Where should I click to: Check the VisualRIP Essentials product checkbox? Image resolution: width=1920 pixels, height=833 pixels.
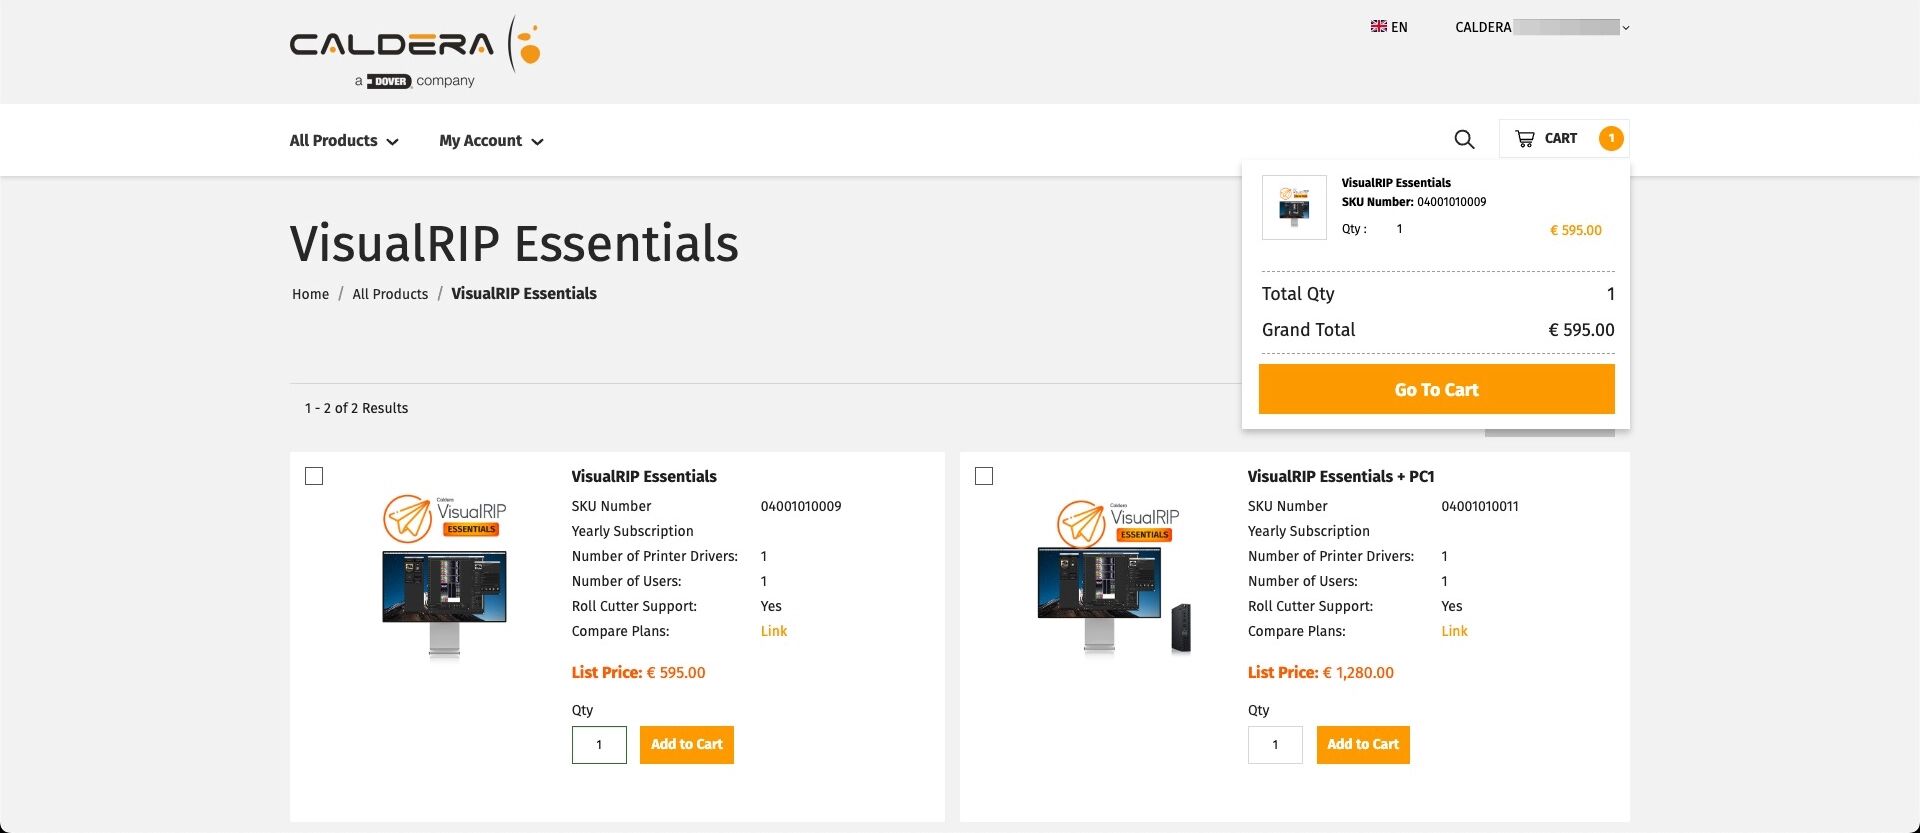(x=314, y=476)
